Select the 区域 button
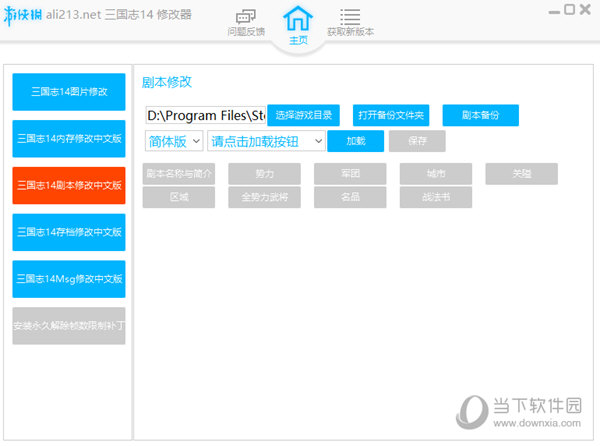Screen dimensions: 600x446 [179, 197]
